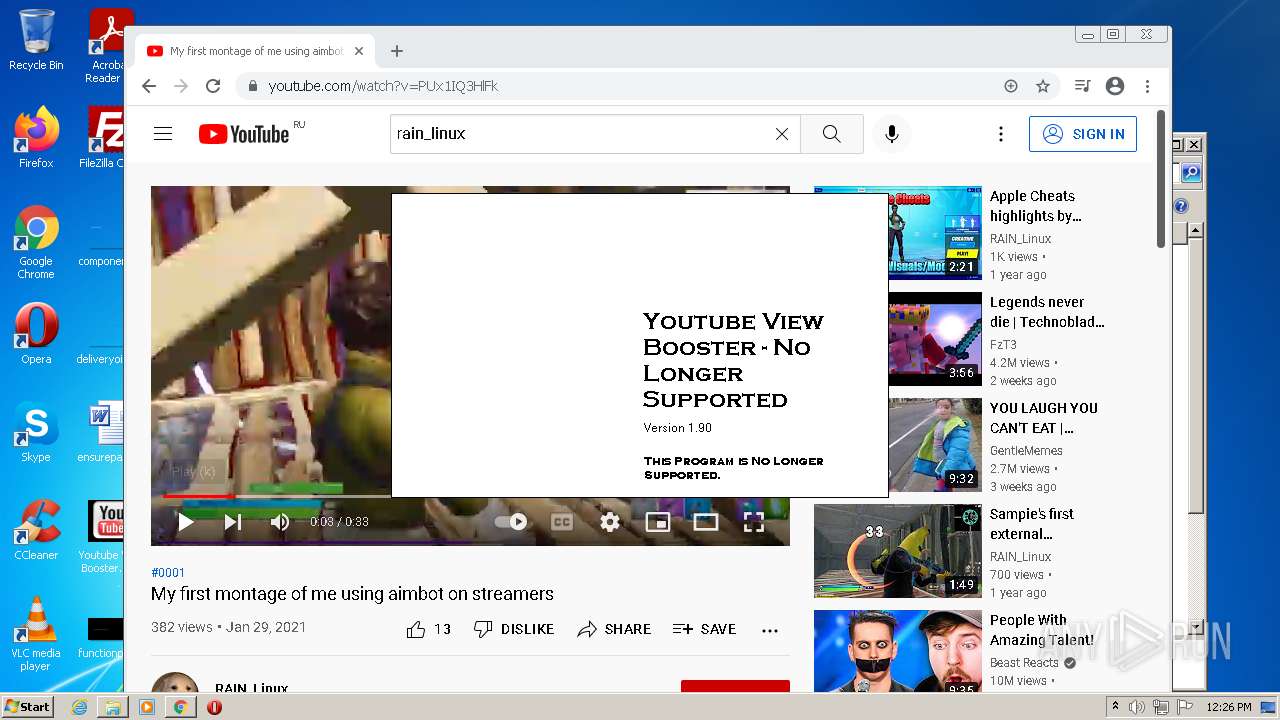This screenshot has width=1280, height=720.
Task: Open Internet Explorer from taskbar
Action: 79,707
